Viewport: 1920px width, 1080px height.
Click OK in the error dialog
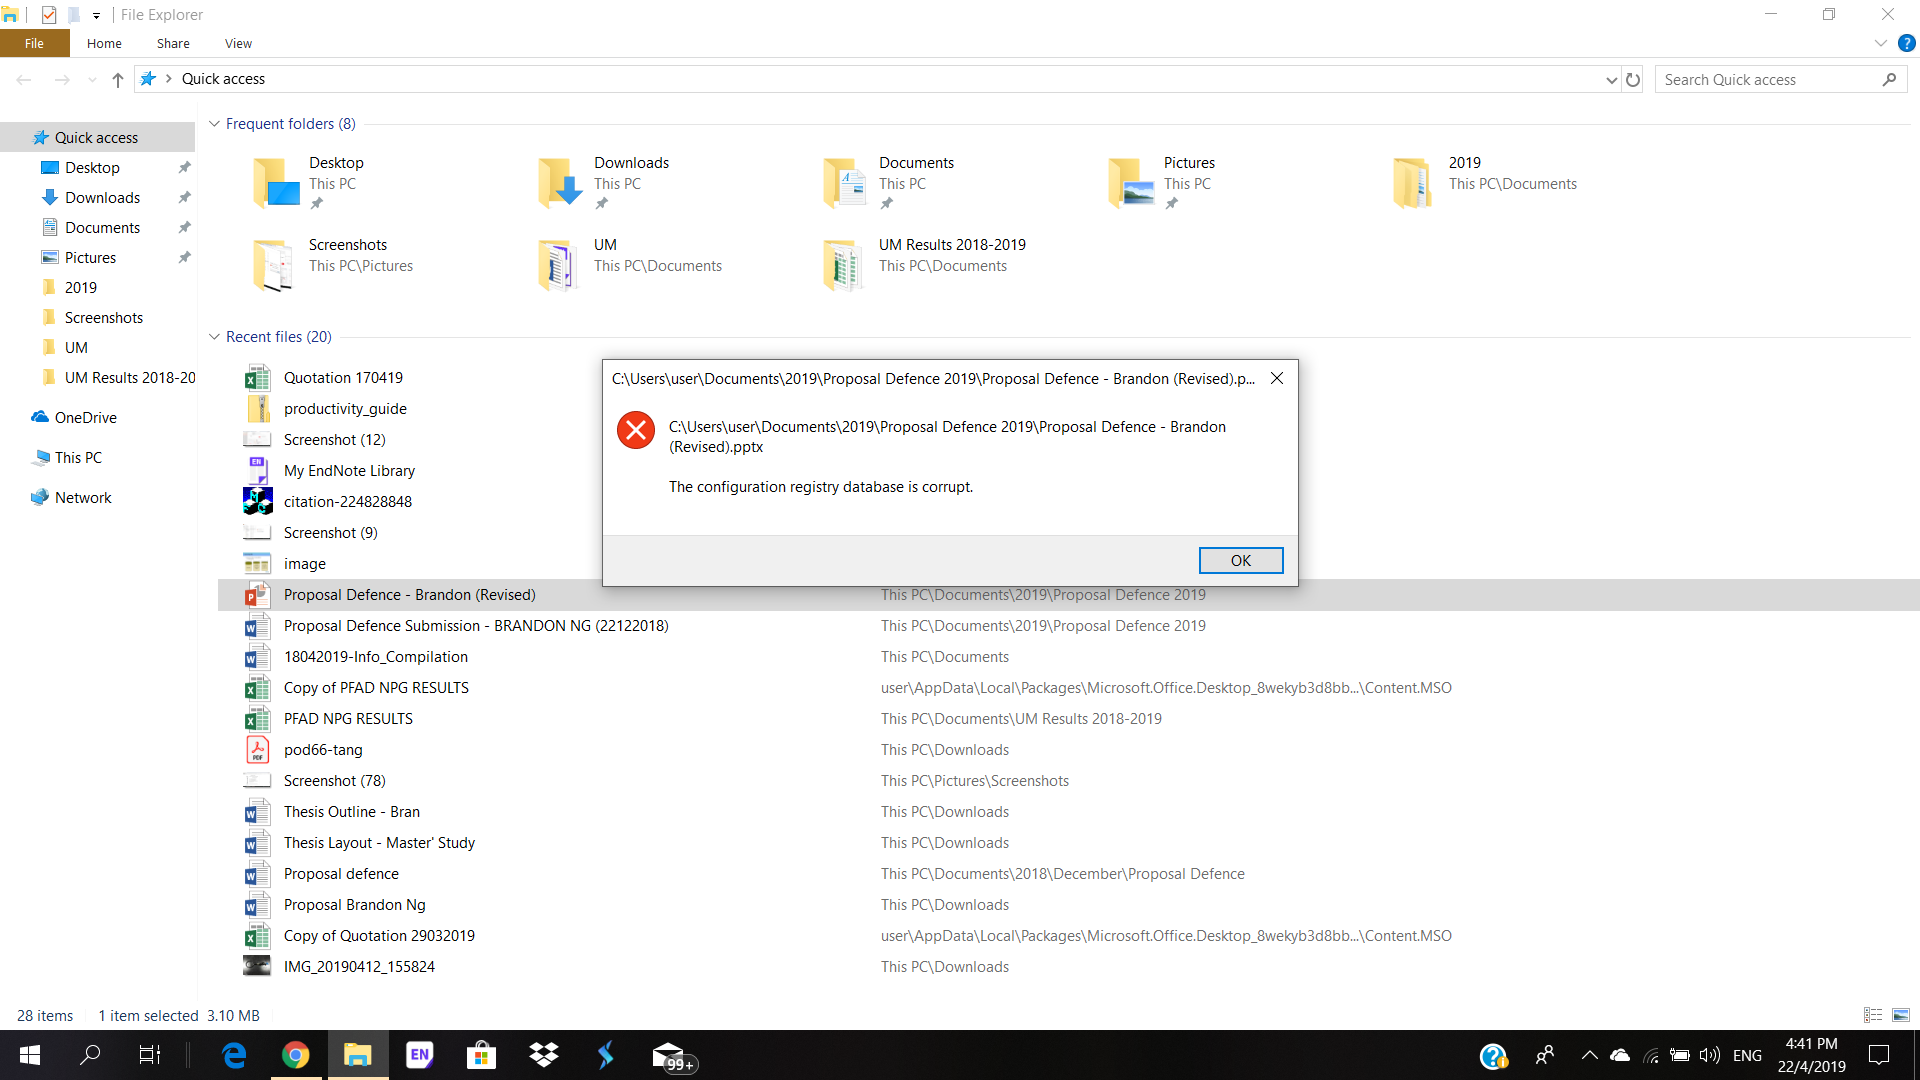(x=1240, y=561)
